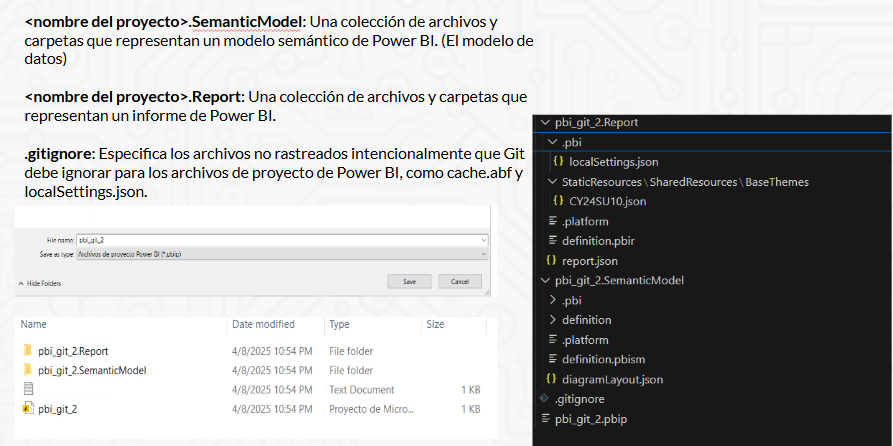
Task: Collapse the StaticResources folder chevron
Action: point(553,182)
